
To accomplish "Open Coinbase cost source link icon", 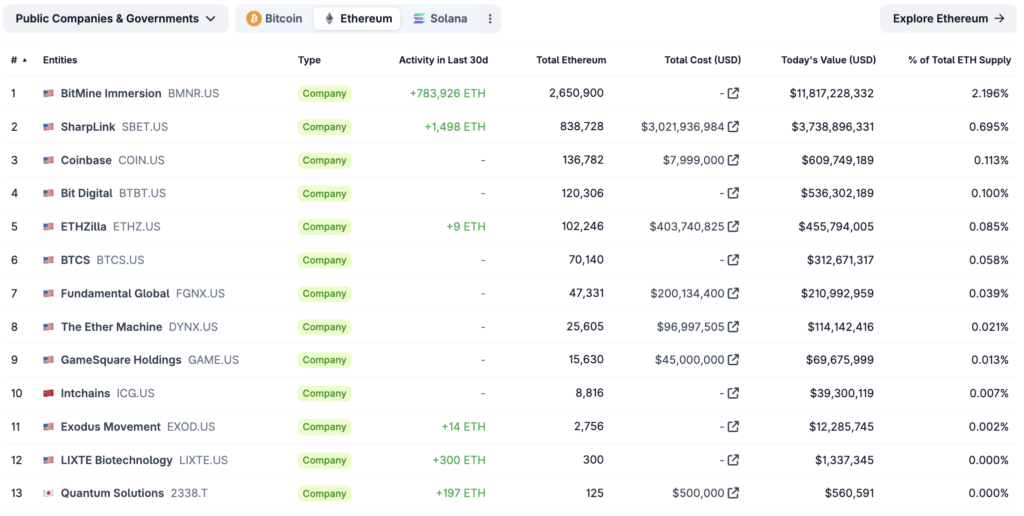I will (x=733, y=160).
